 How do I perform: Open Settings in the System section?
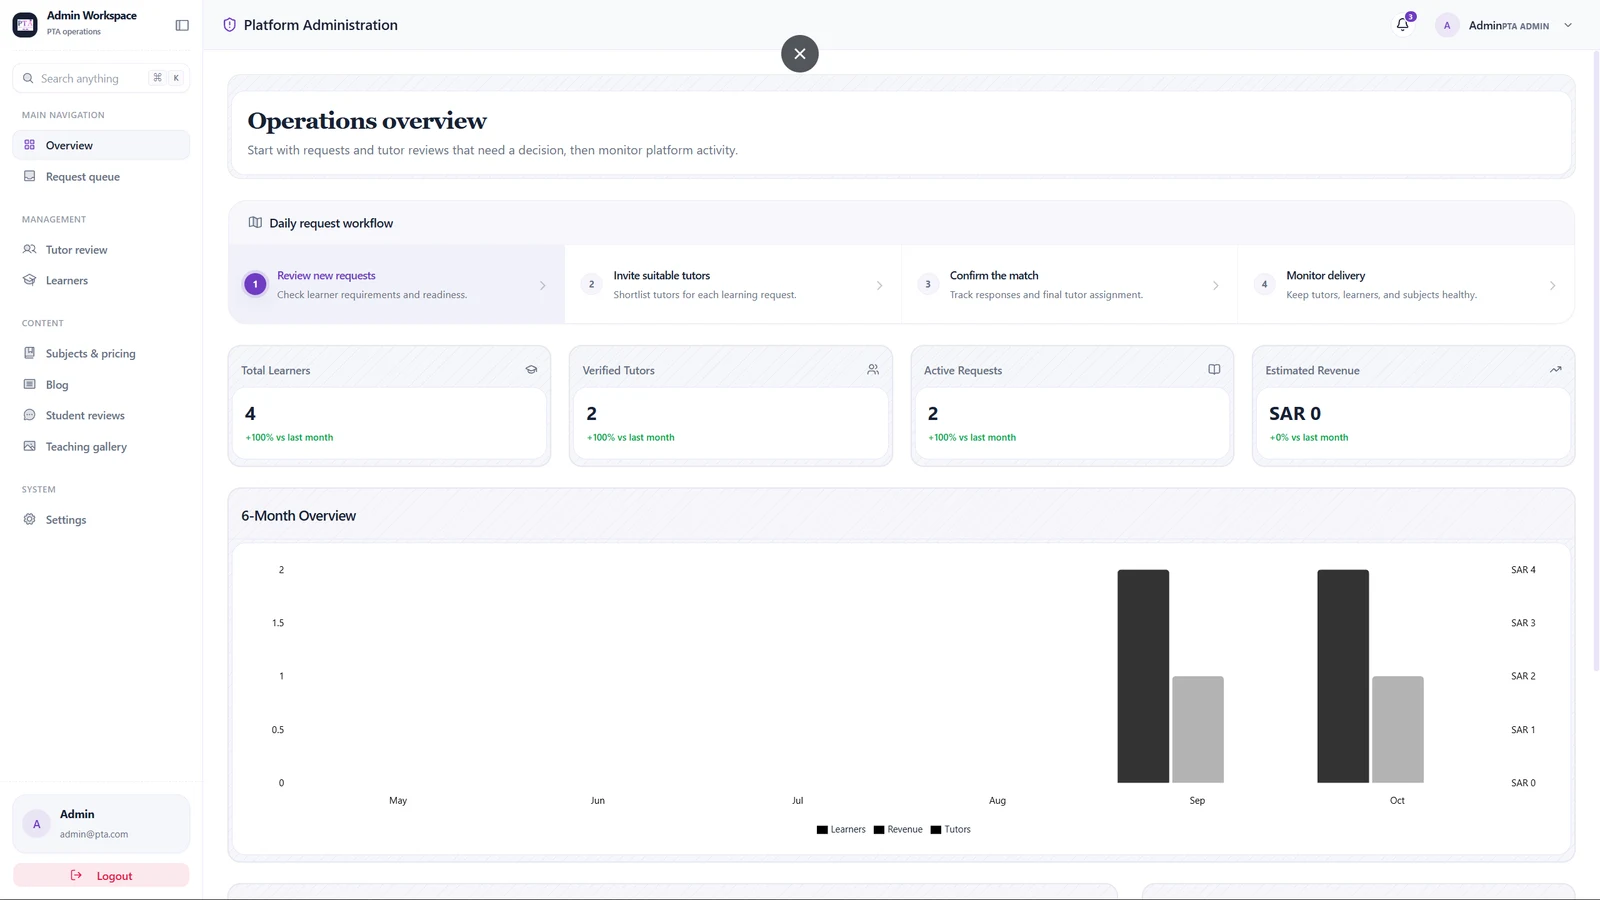(101, 519)
